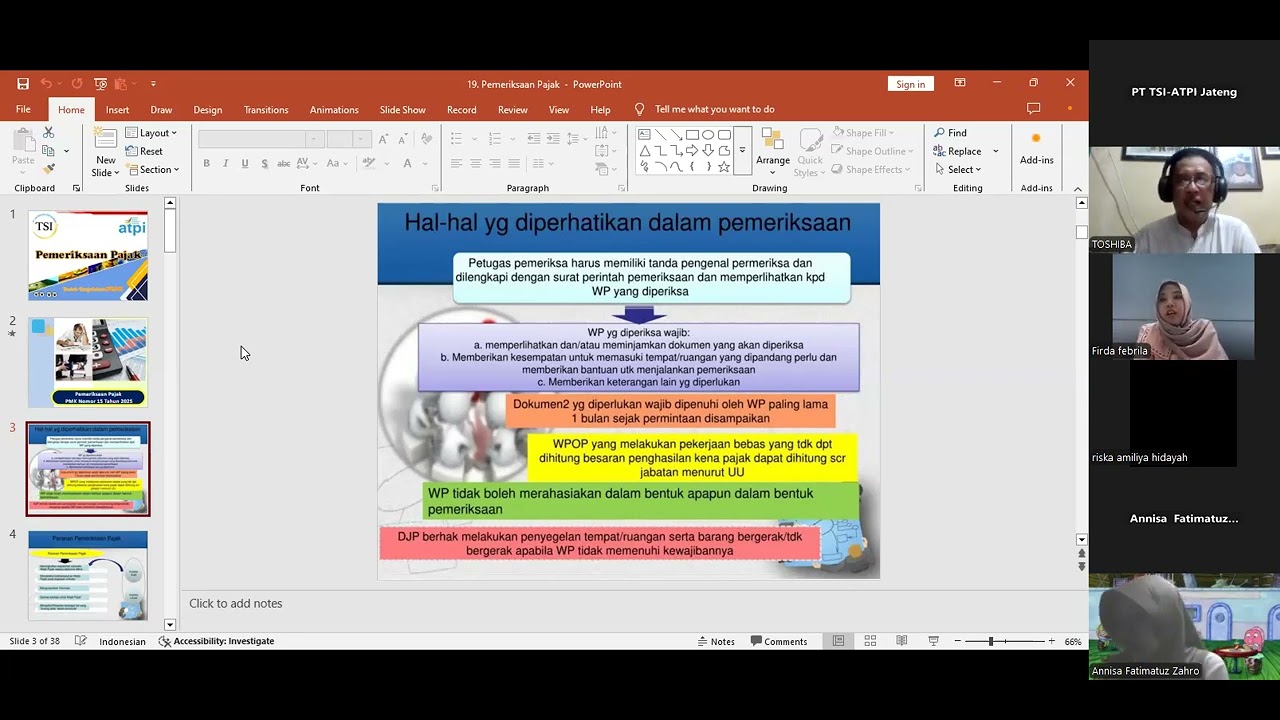This screenshot has height=720, width=1280.
Task: Toggle Italic formatting
Action: point(226,164)
